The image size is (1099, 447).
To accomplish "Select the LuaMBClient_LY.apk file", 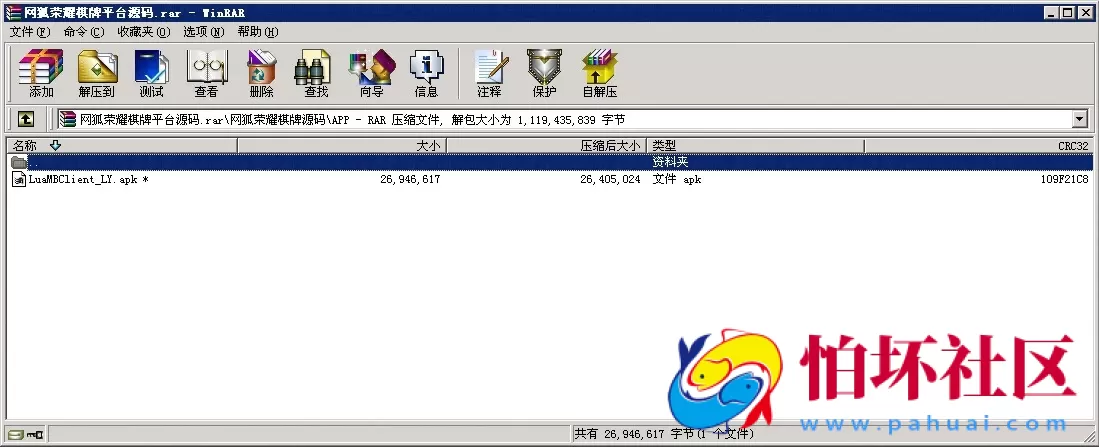I will click(82, 180).
